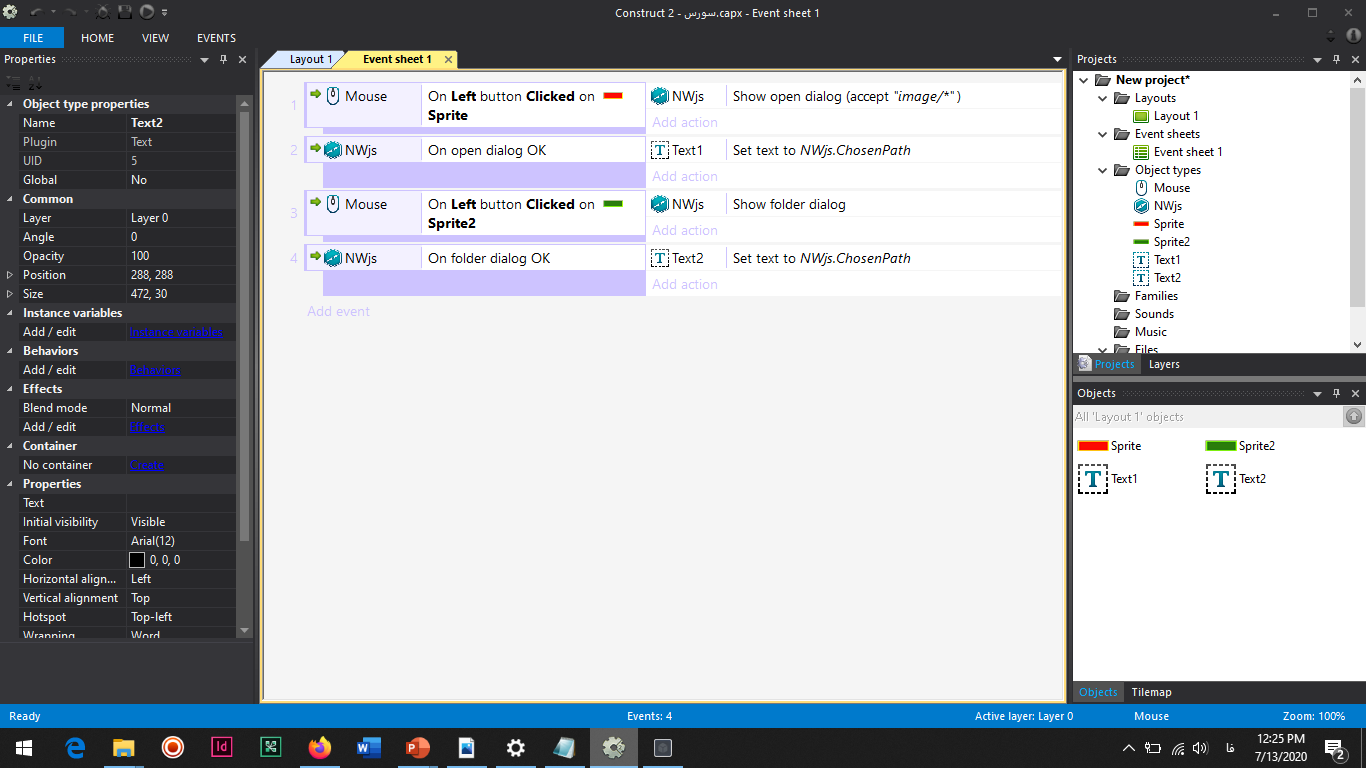1366x768 pixels.
Task: Switch to the Layout 1 tab
Action: pos(311,59)
